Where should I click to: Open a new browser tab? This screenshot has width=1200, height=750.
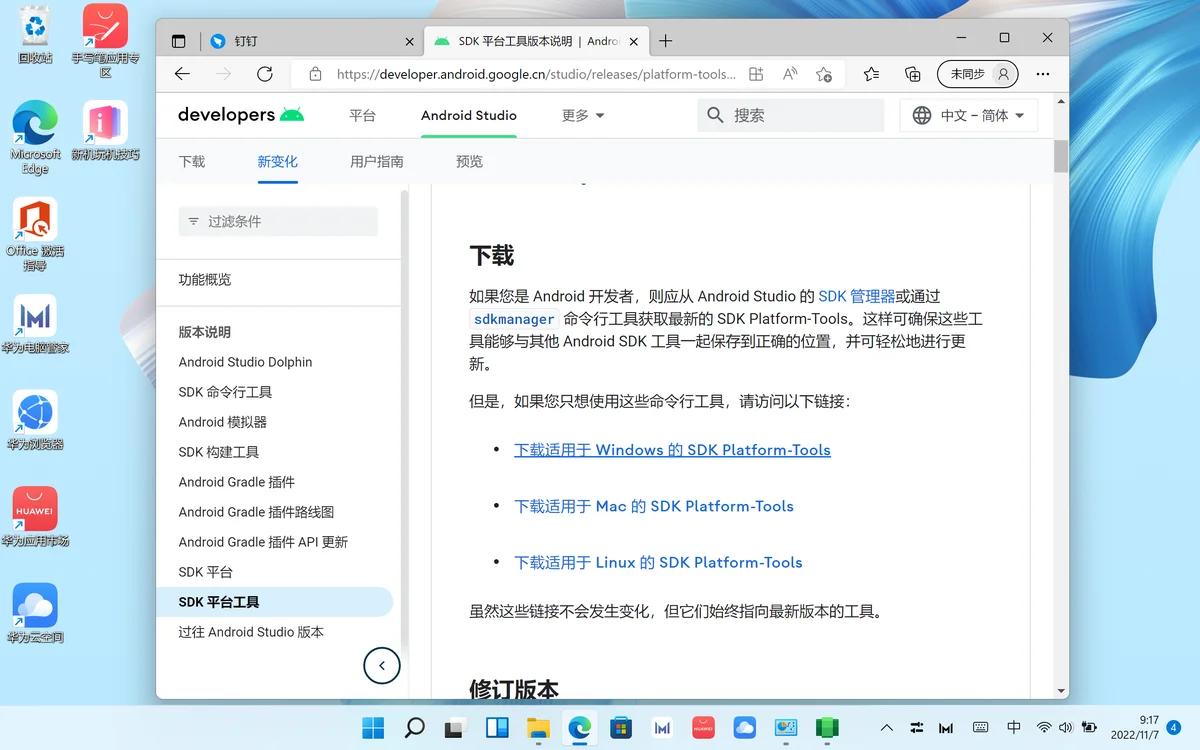click(666, 41)
